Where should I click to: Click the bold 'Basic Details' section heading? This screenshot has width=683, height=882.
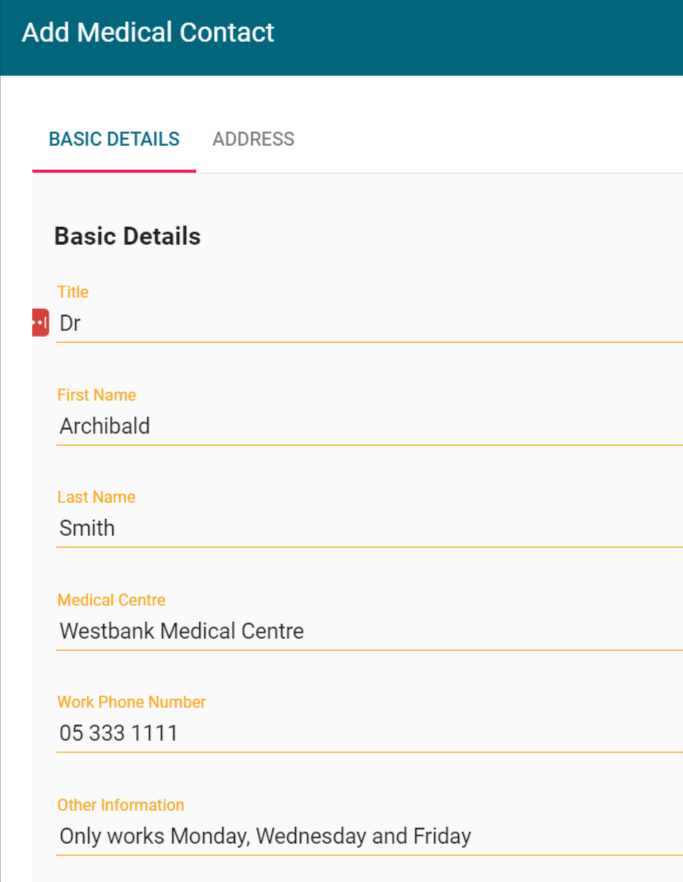(127, 237)
